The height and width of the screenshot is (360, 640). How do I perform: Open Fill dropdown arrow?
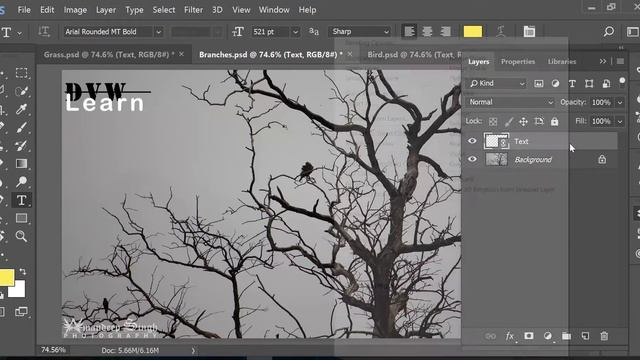(620, 121)
